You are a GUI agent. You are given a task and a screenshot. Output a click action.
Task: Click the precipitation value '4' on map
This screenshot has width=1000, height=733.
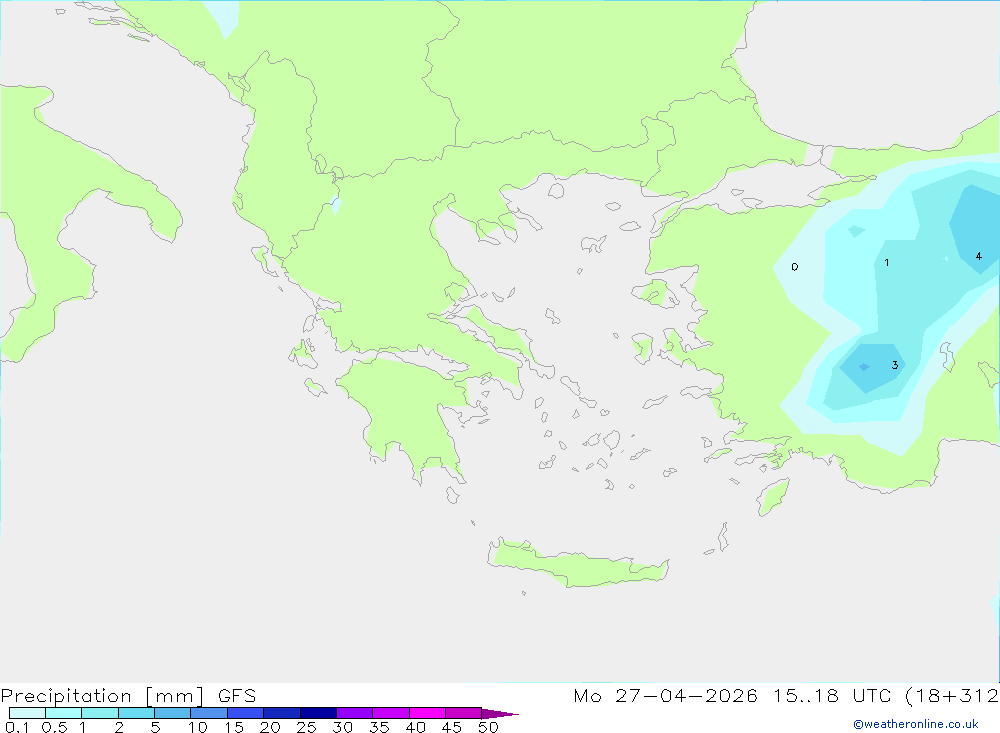coord(978,256)
